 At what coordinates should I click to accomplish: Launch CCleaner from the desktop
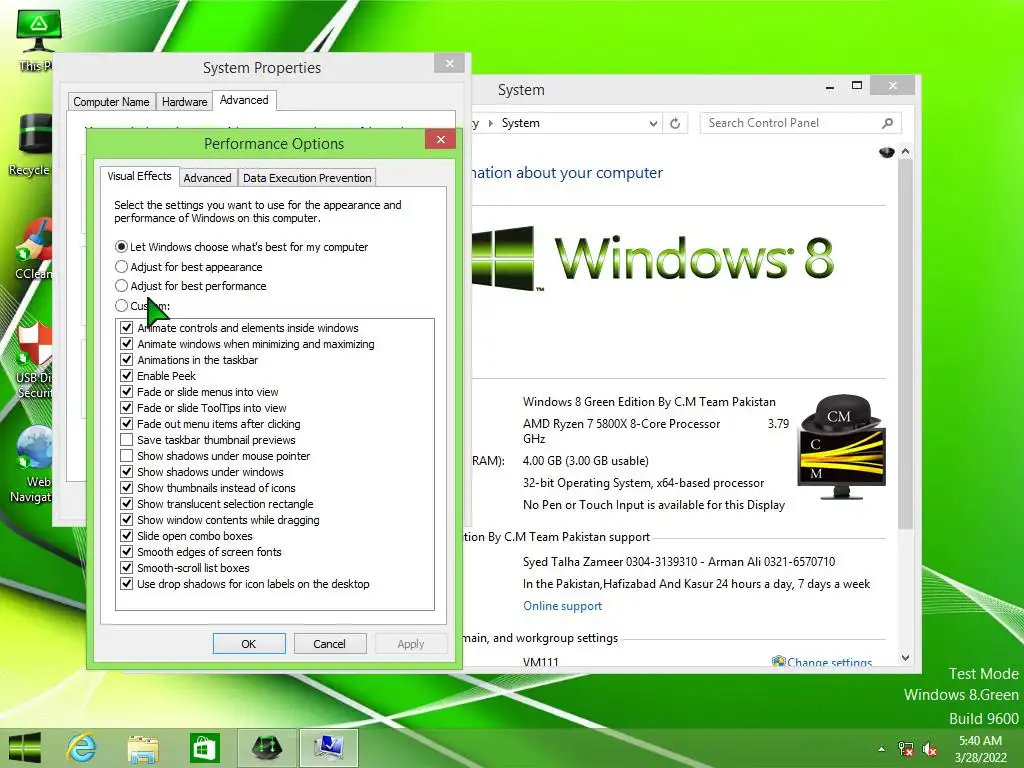pyautogui.click(x=34, y=249)
